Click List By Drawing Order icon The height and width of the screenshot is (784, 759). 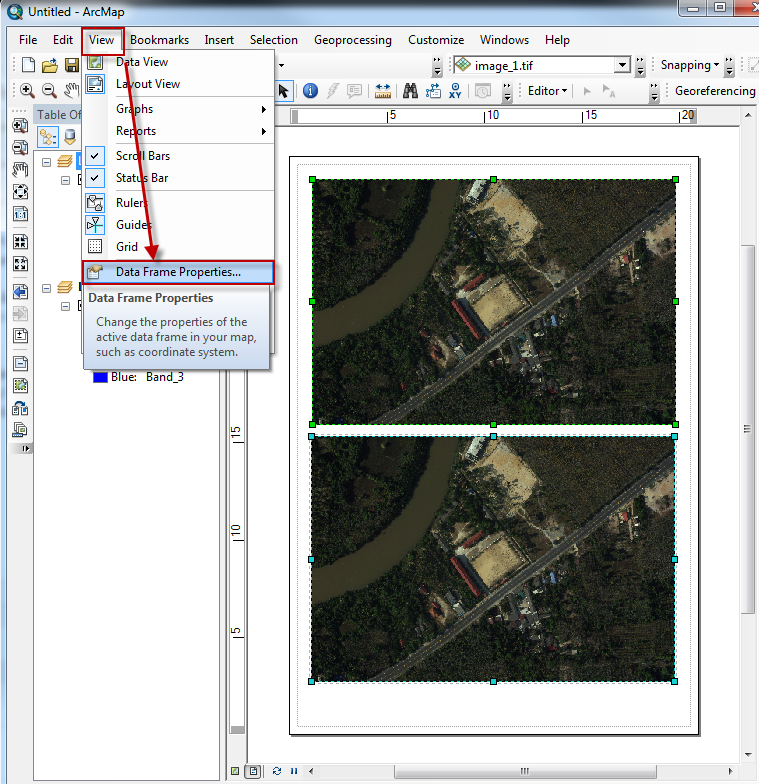point(48,136)
